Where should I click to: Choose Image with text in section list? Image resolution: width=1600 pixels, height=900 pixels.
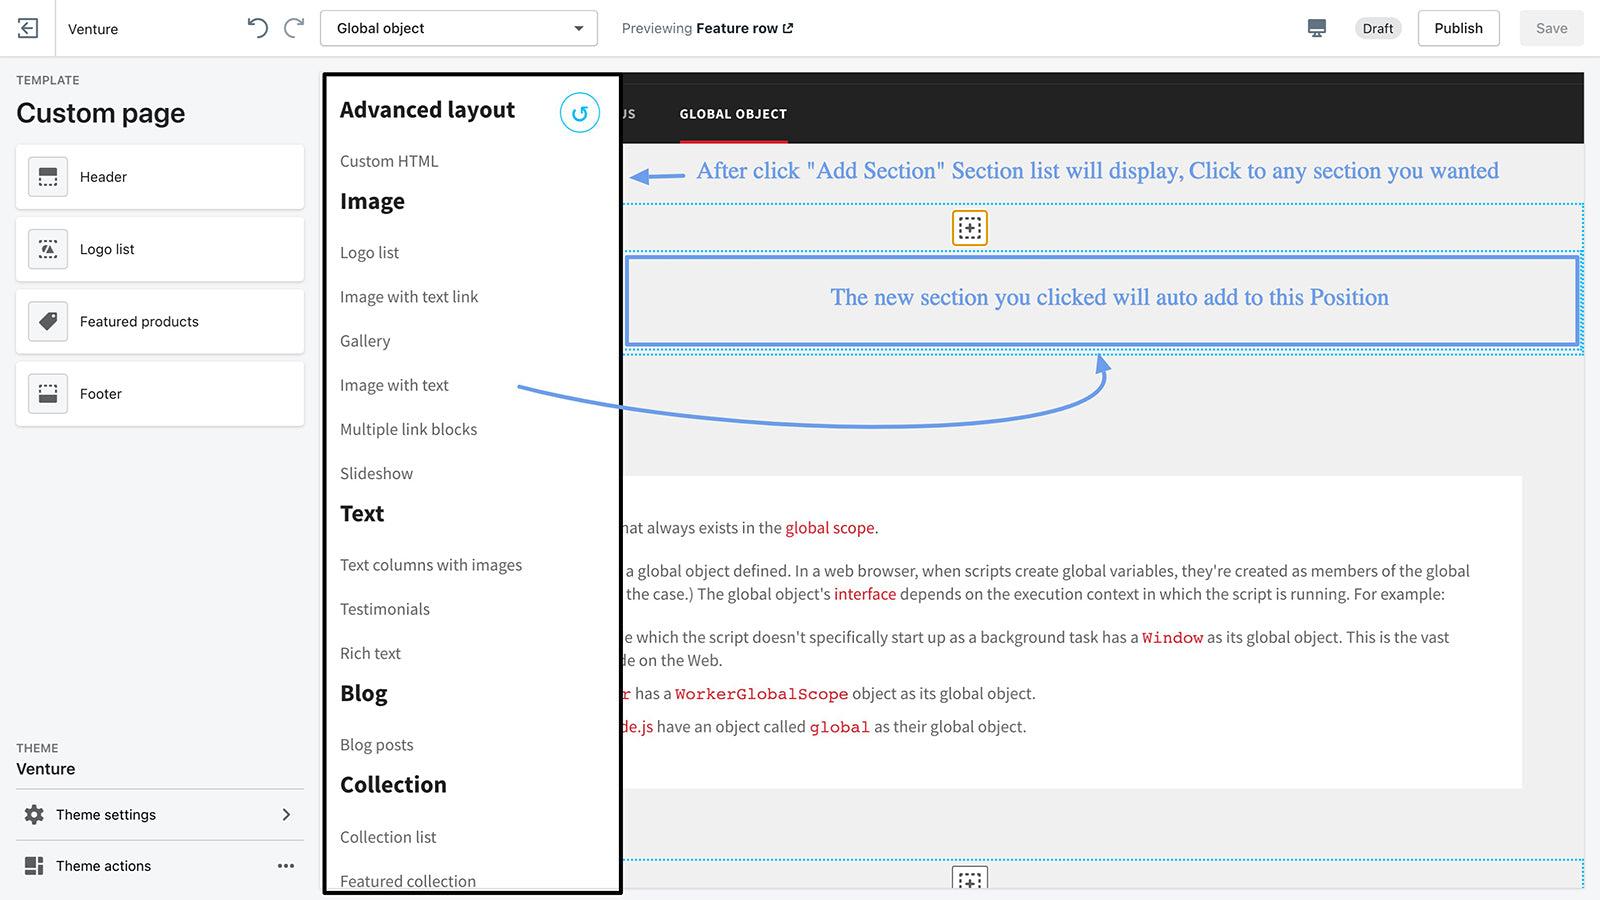(394, 385)
